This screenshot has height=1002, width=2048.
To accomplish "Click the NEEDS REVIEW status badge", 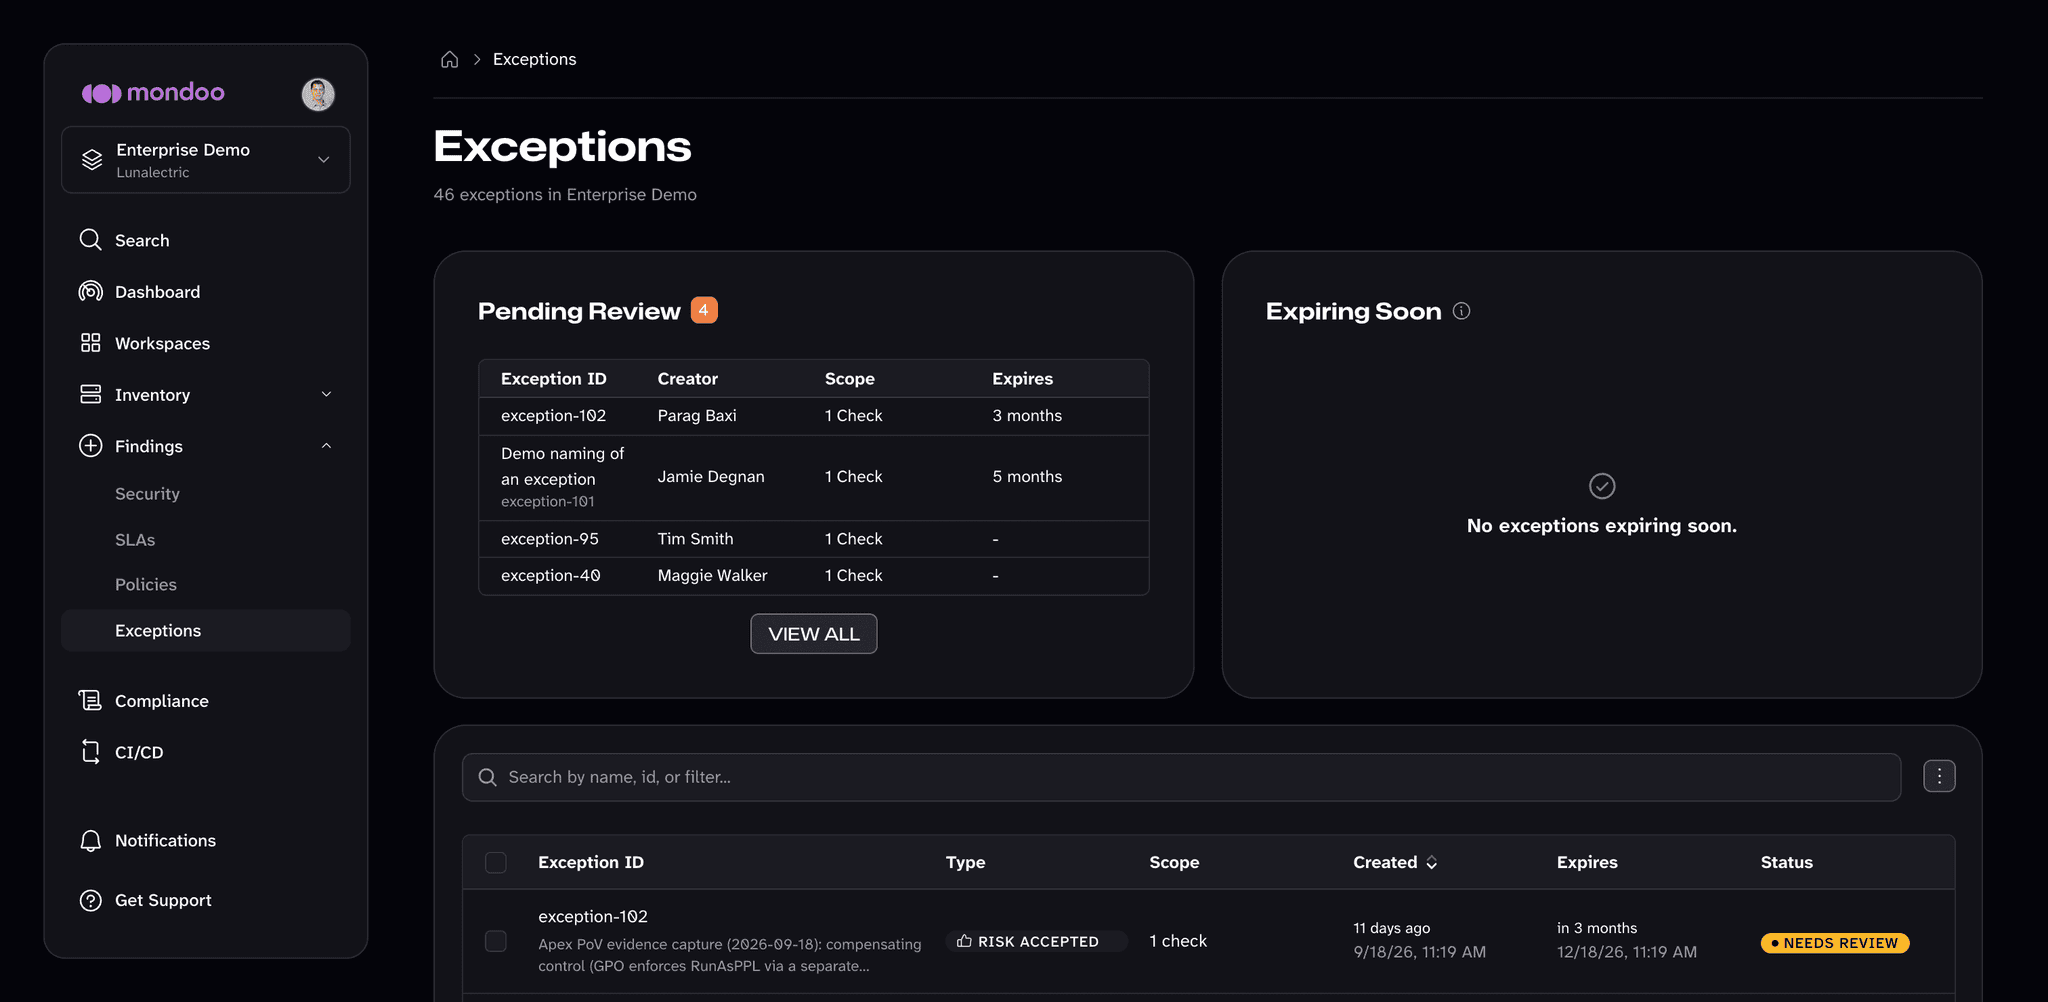I will [1835, 943].
